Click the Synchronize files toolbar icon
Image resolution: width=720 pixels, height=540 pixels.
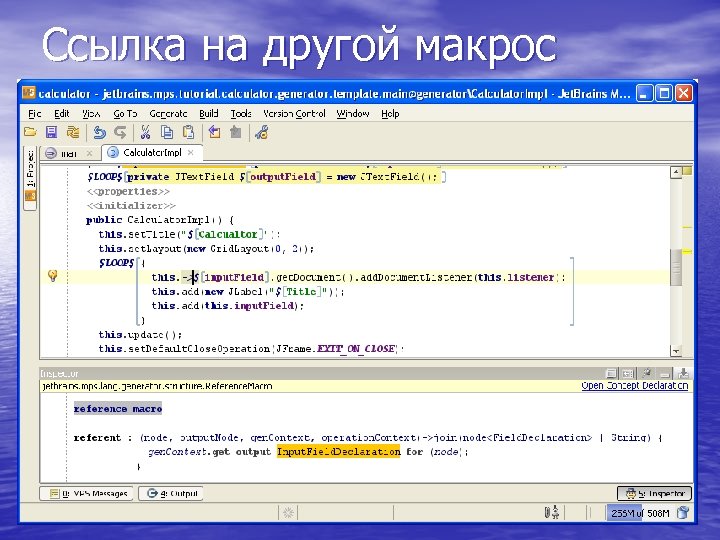pyautogui.click(x=73, y=132)
